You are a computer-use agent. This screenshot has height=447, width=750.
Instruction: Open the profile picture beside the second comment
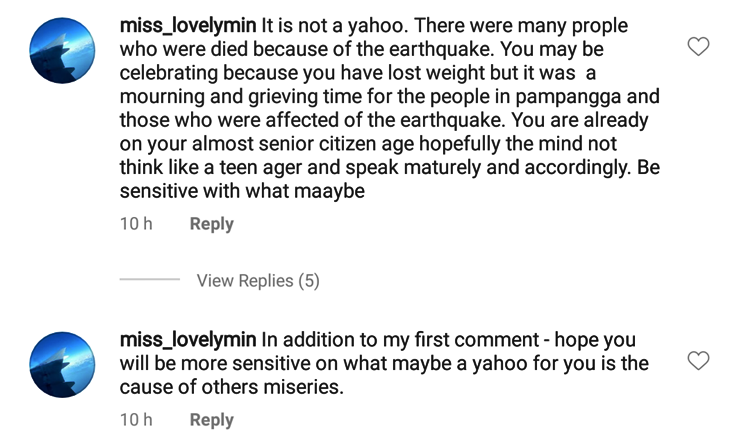tap(62, 365)
